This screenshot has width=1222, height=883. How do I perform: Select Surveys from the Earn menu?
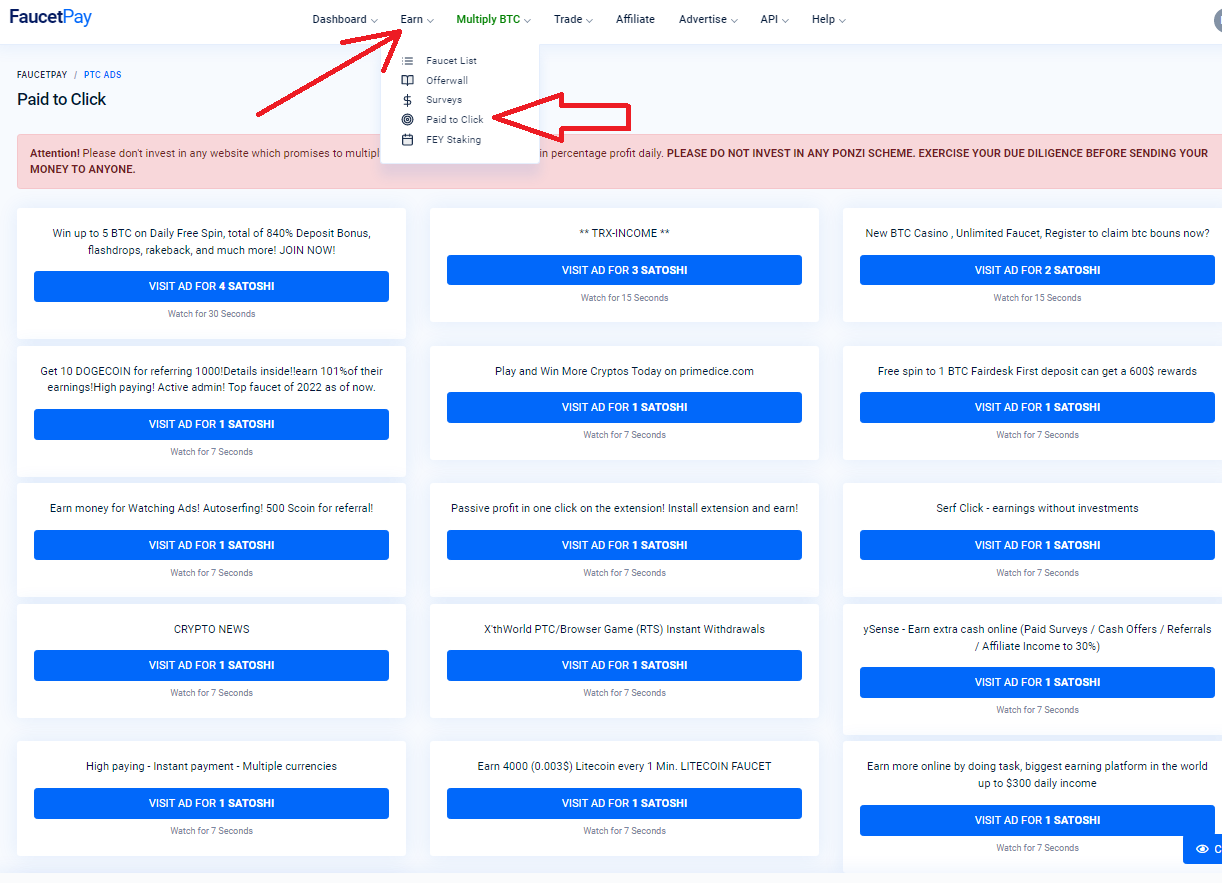pyautogui.click(x=444, y=100)
